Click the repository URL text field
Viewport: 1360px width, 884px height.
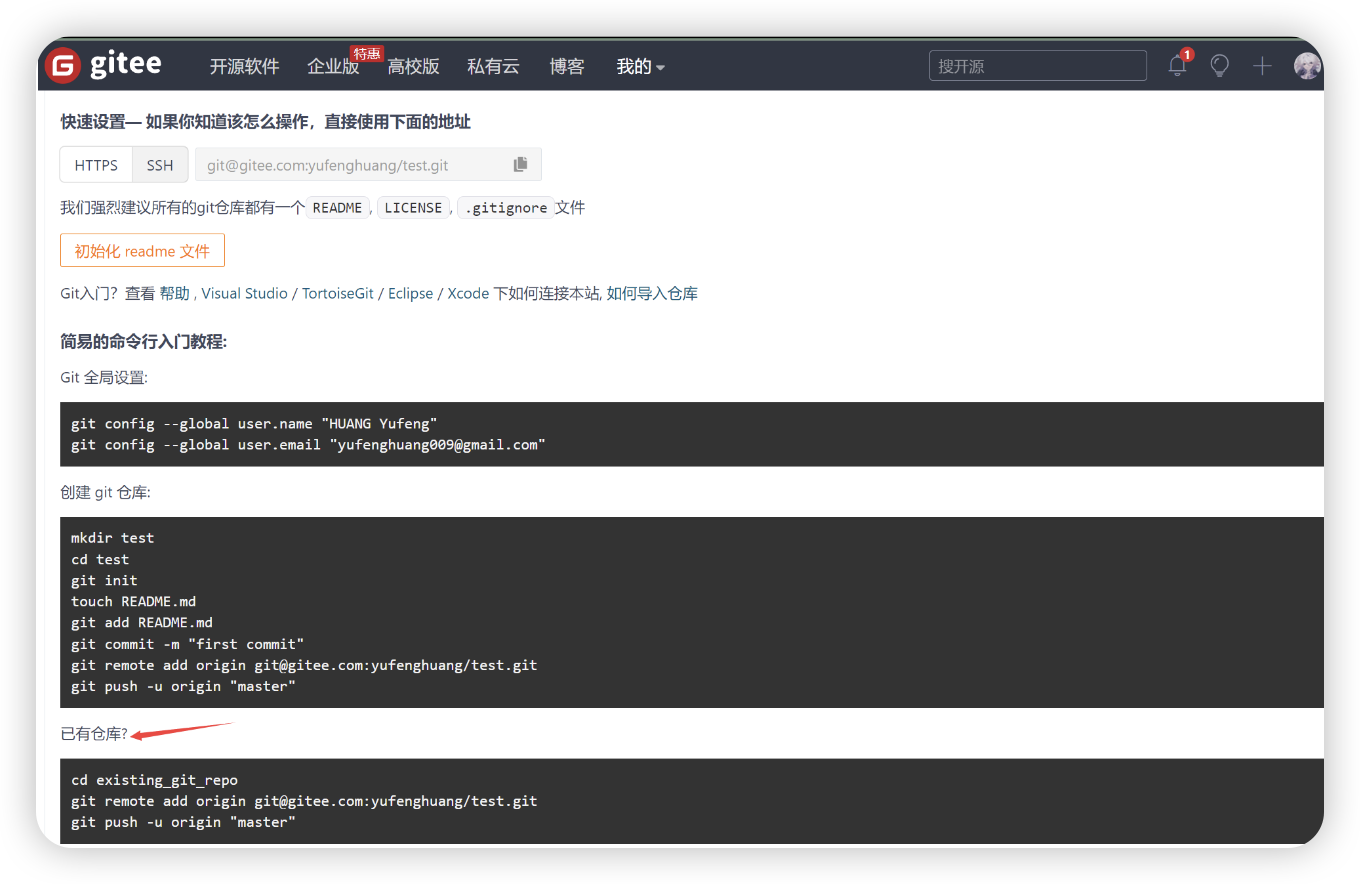tap(350, 165)
